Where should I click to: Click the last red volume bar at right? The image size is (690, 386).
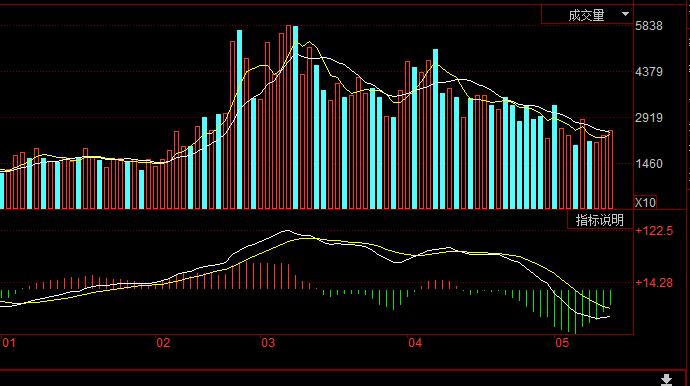(611, 170)
